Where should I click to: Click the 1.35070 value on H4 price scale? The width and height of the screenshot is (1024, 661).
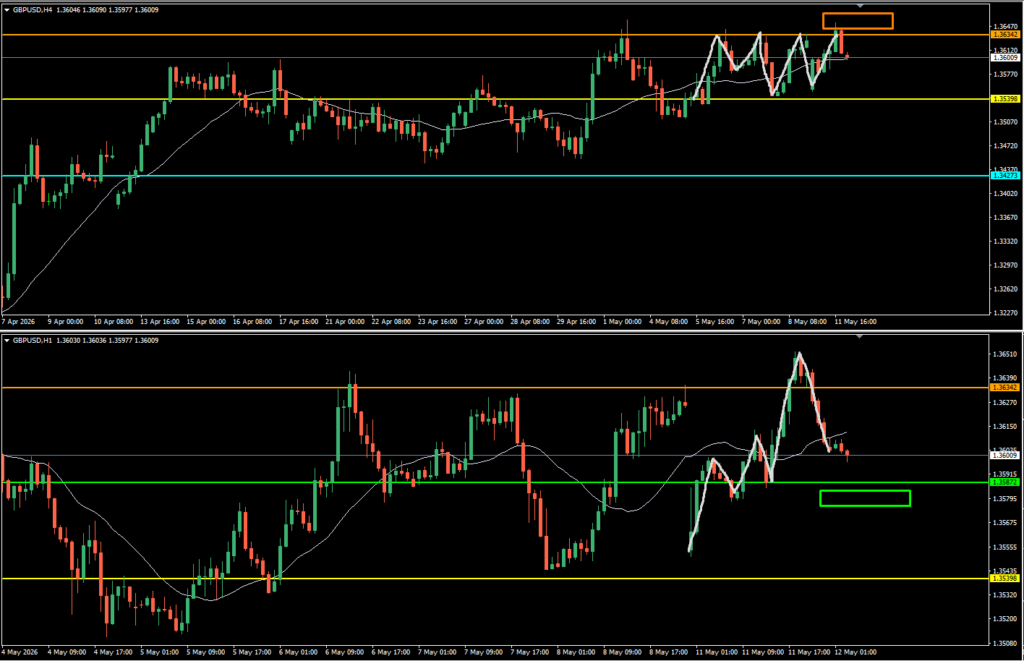pyautogui.click(x=1005, y=122)
